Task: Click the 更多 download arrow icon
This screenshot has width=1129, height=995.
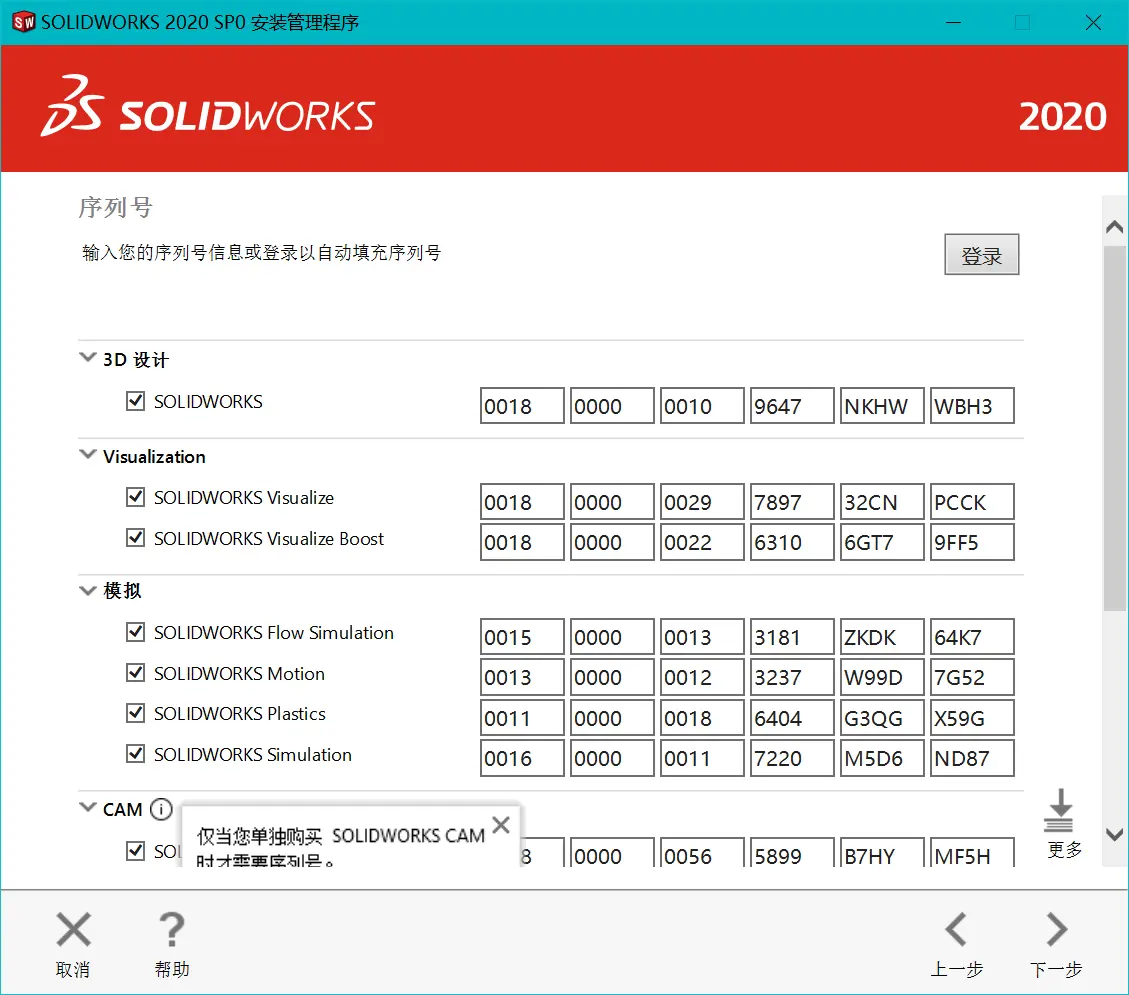Action: pyautogui.click(x=1059, y=811)
